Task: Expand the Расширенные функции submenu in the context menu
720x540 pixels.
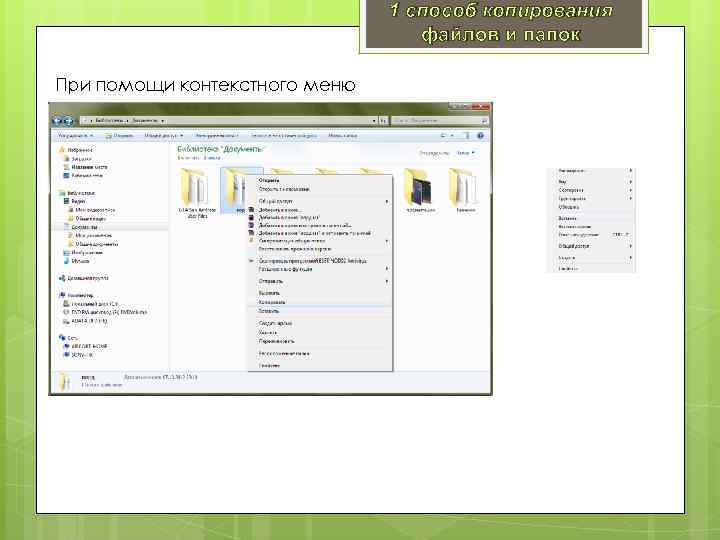Action: [x=321, y=269]
